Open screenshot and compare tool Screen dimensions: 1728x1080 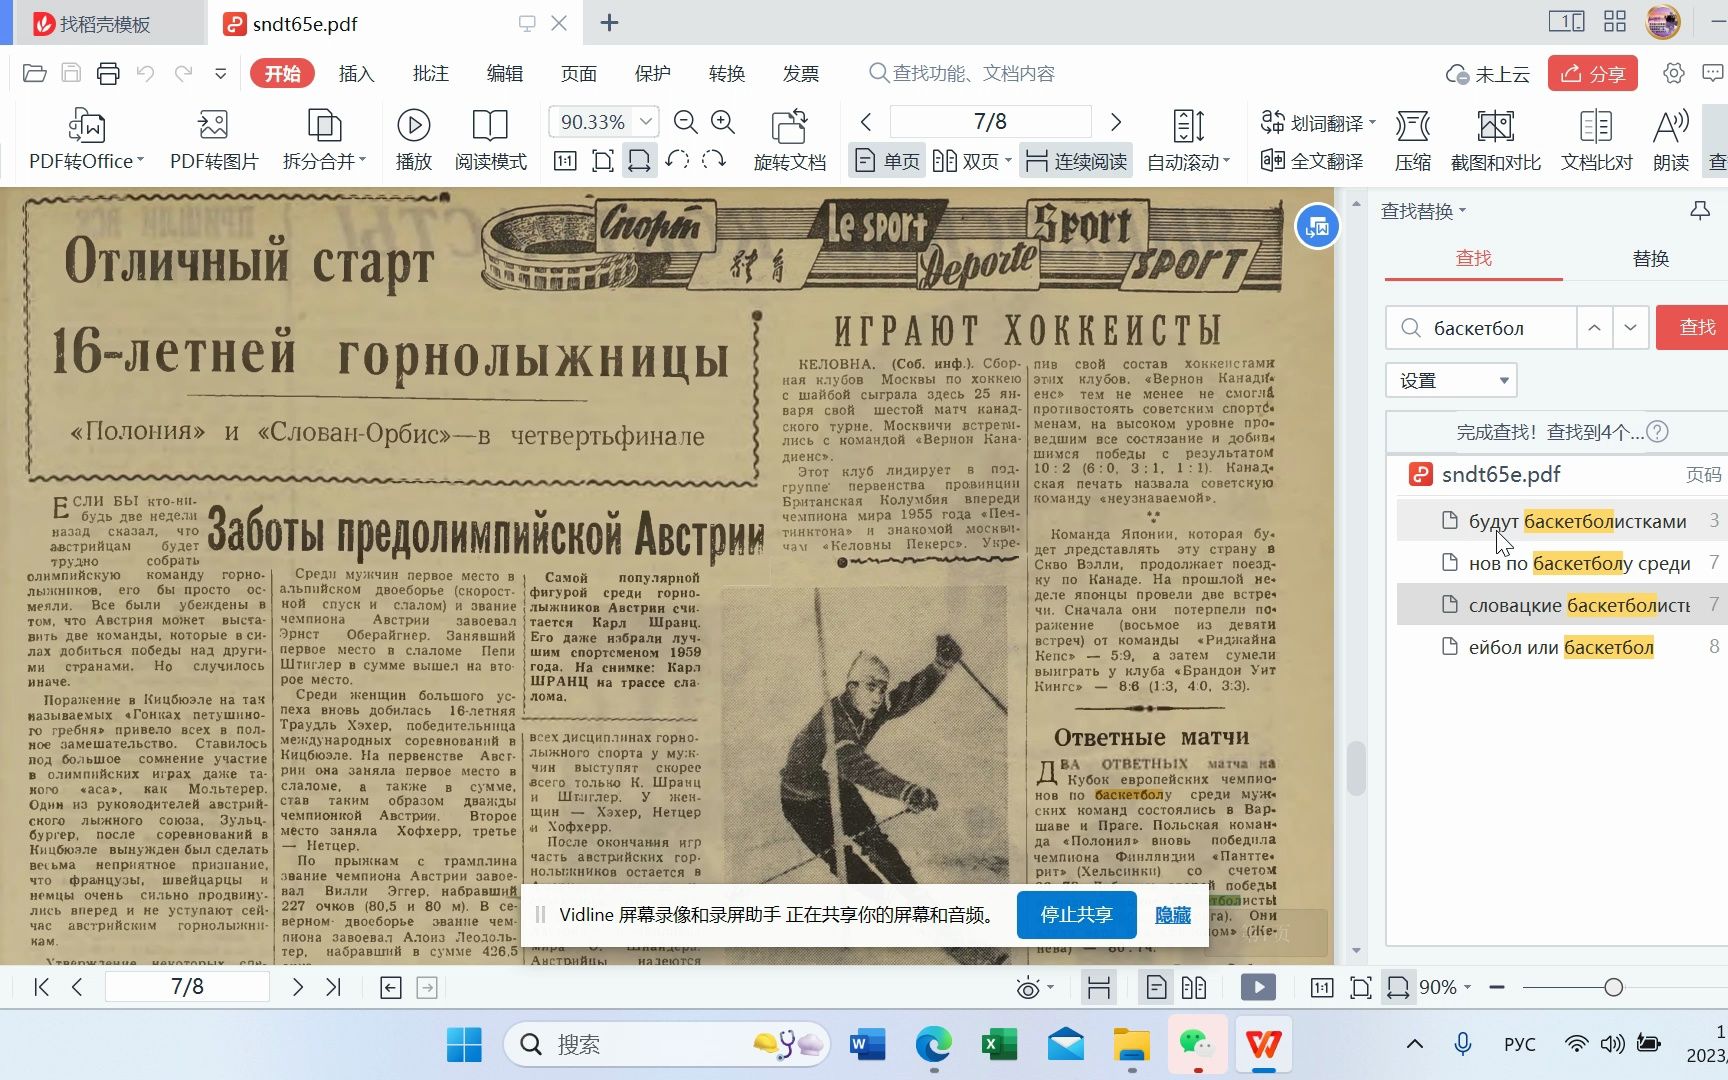1495,139
